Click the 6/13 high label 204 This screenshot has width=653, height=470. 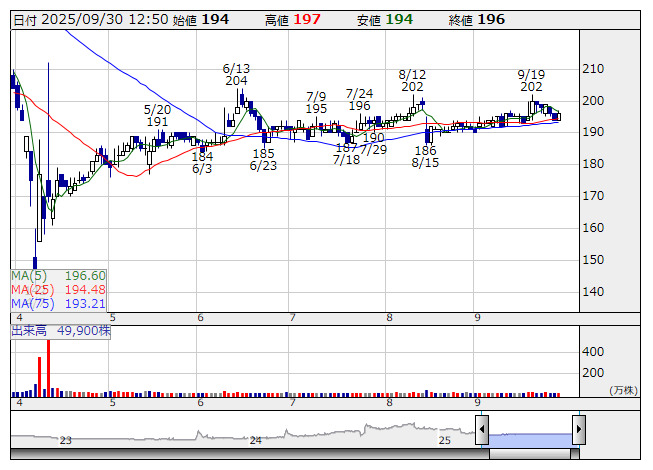coord(236,80)
